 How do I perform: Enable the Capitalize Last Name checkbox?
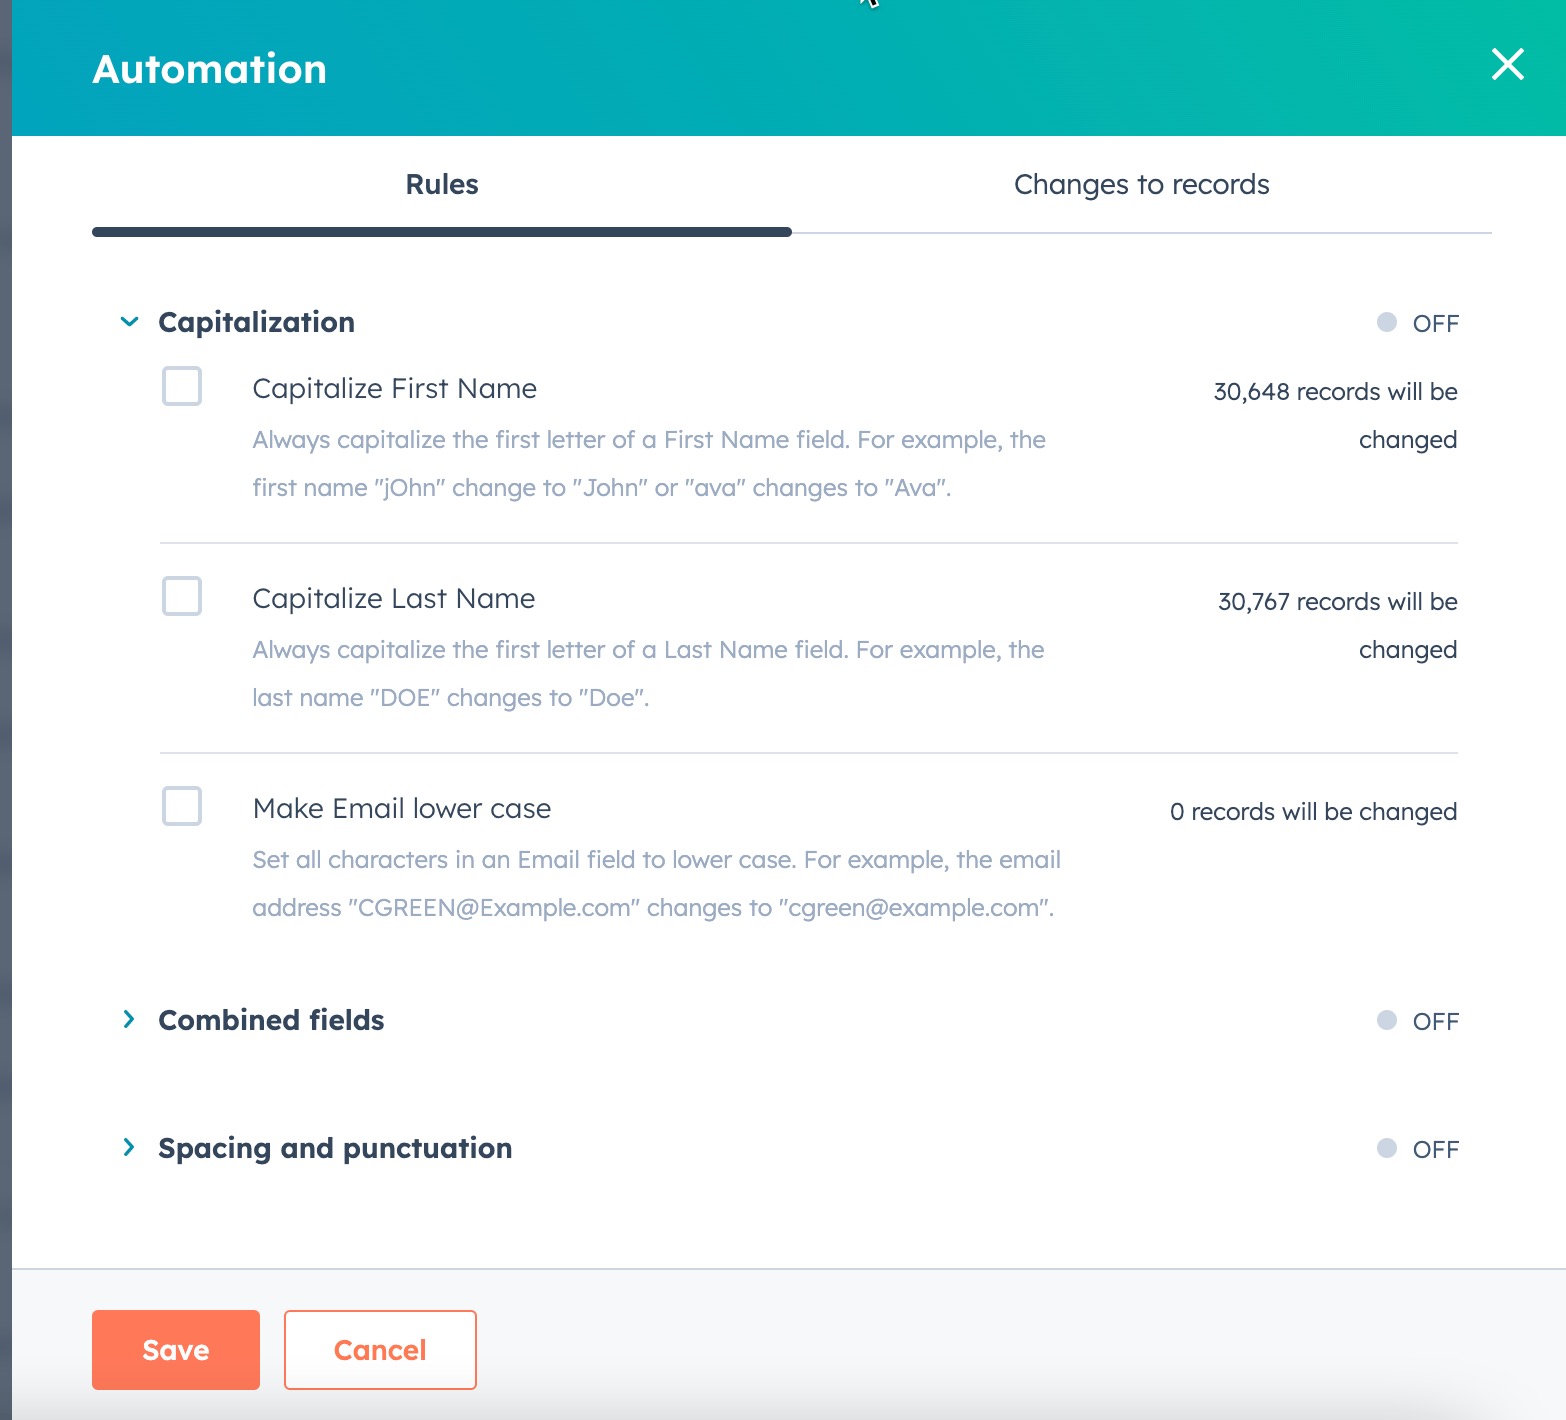pyautogui.click(x=182, y=596)
